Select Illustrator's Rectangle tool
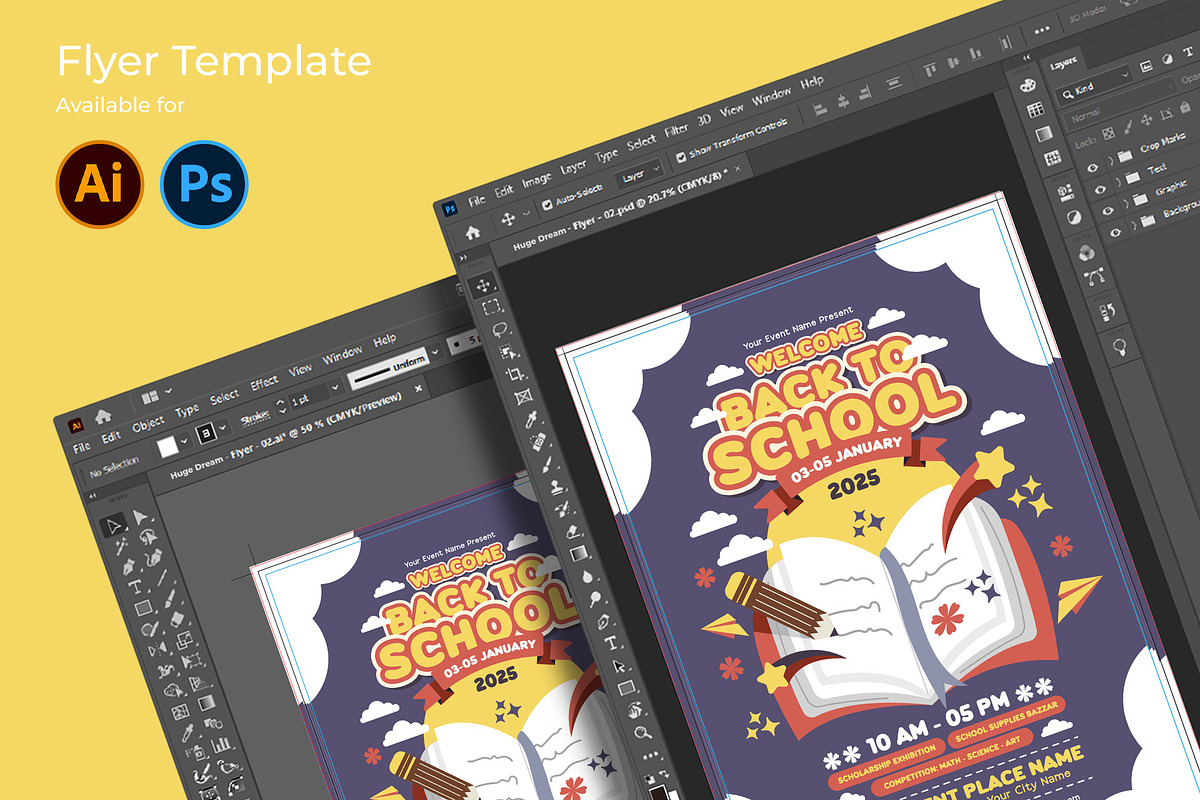 (x=142, y=609)
